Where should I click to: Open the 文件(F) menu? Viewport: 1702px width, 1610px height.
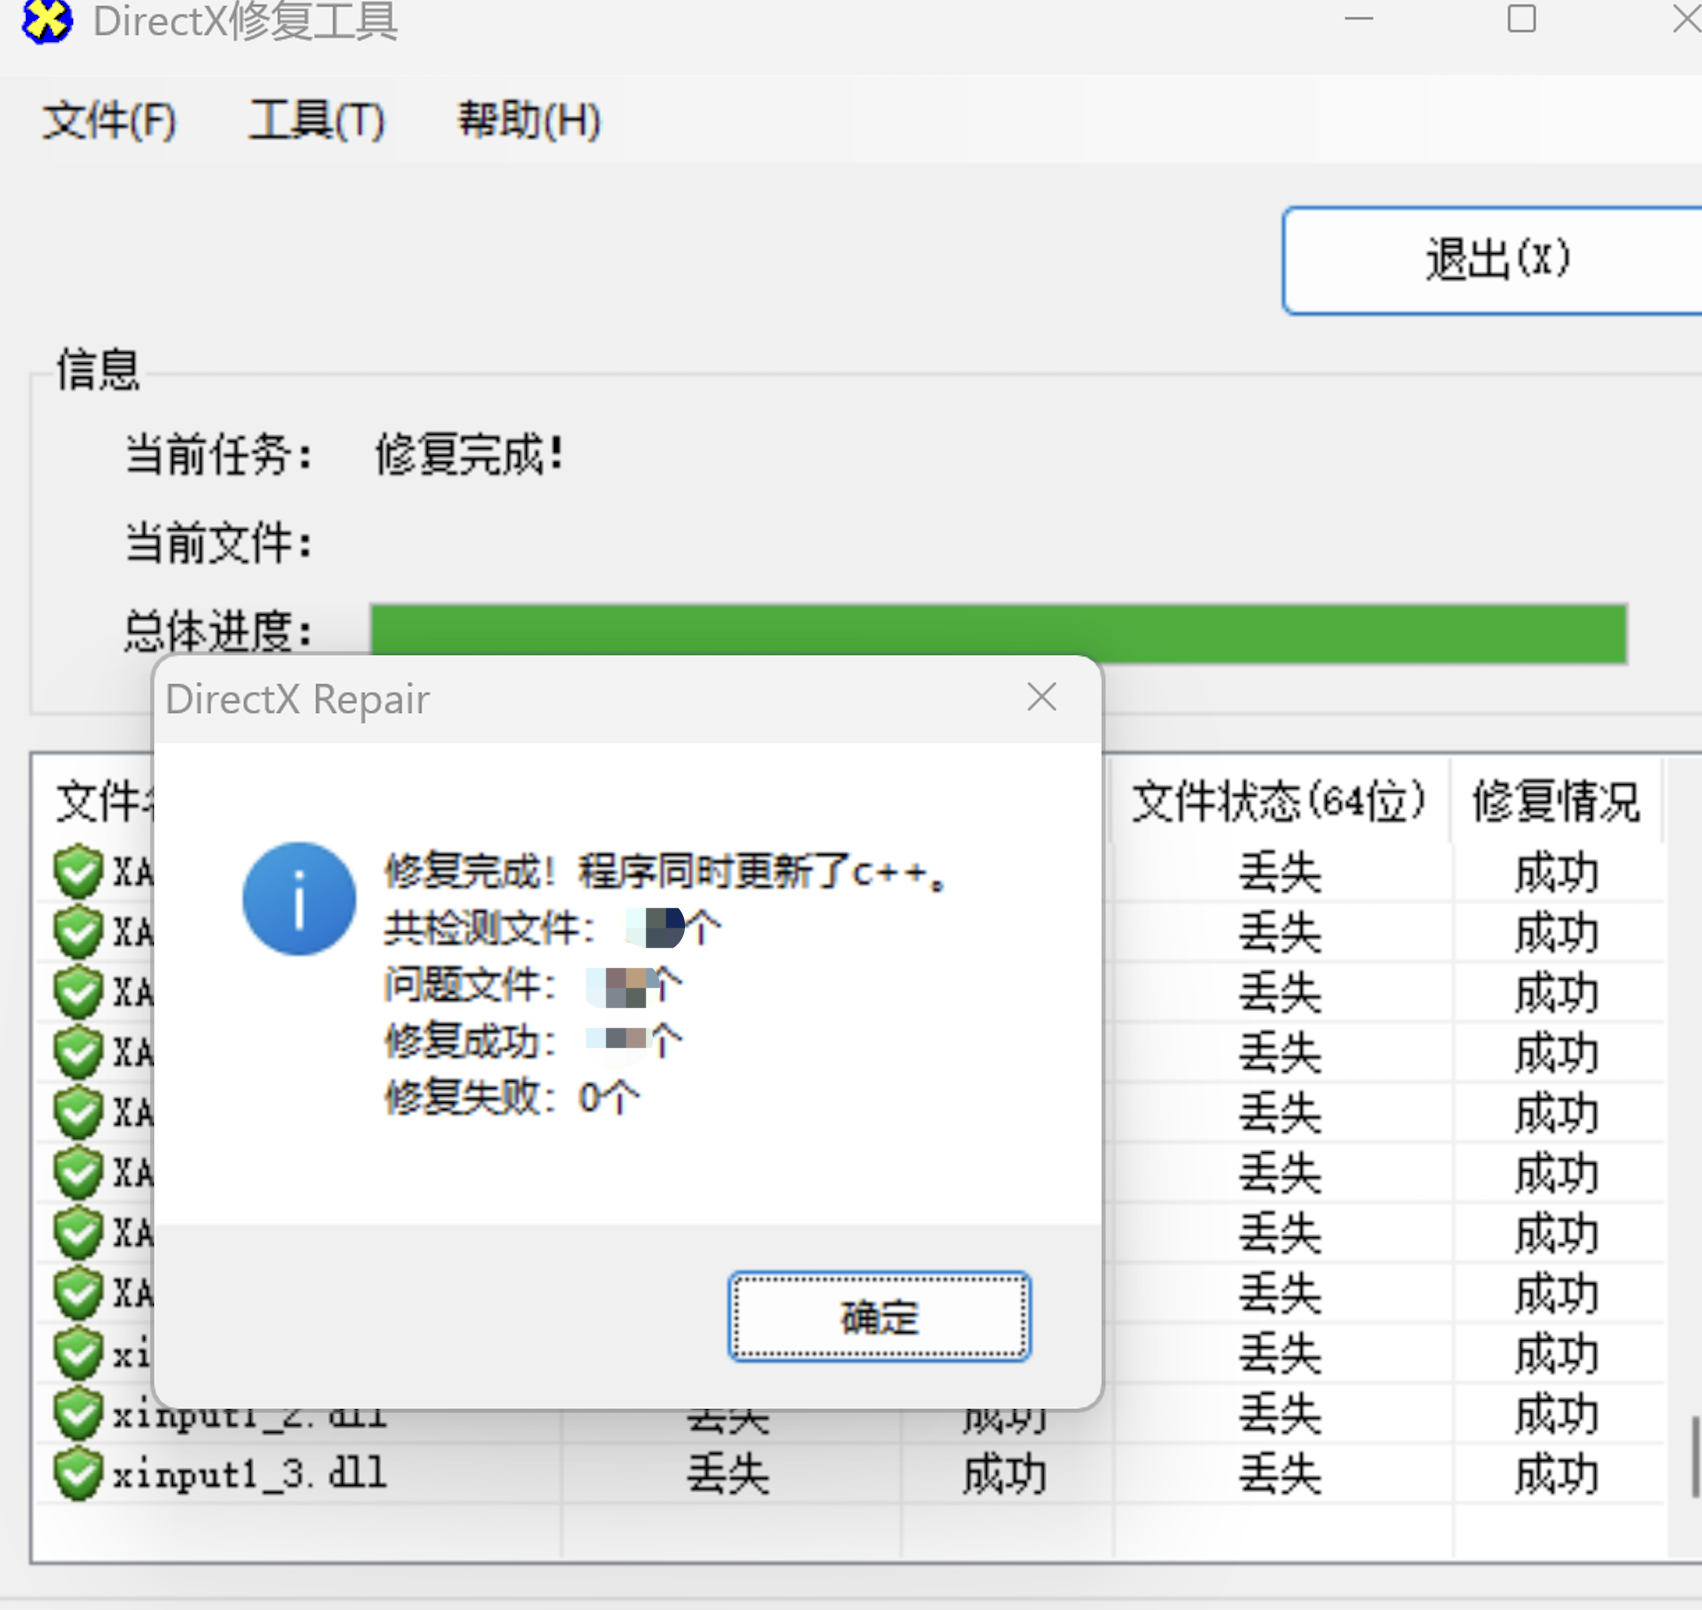(110, 121)
